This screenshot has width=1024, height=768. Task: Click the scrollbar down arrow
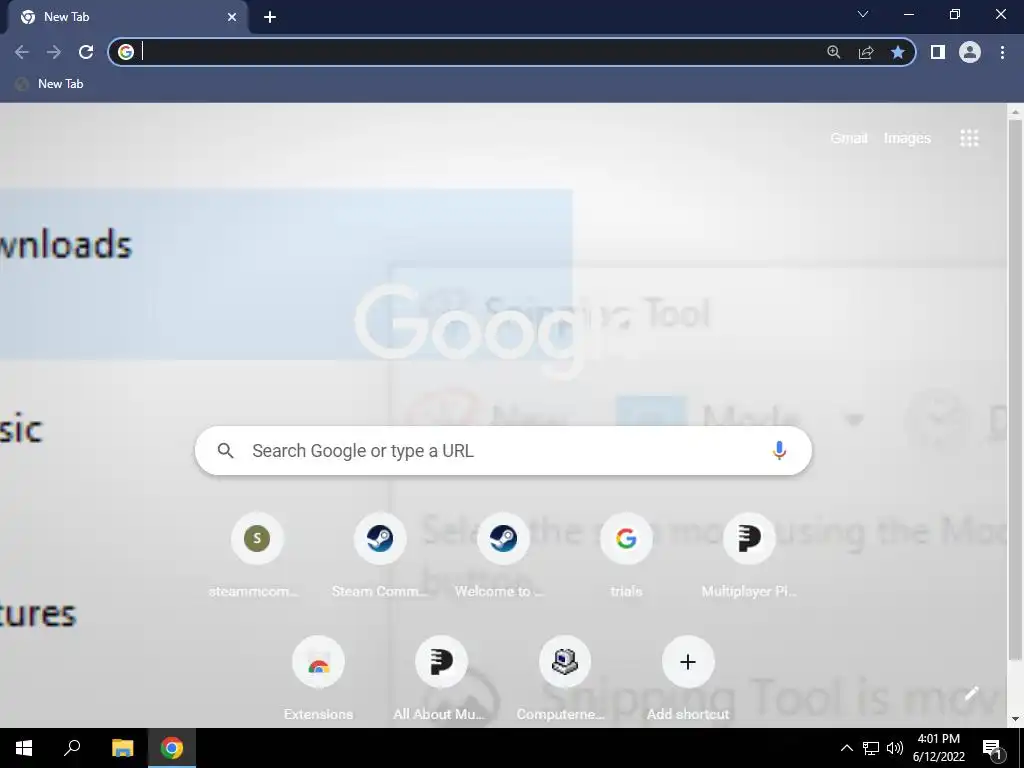click(1015, 719)
